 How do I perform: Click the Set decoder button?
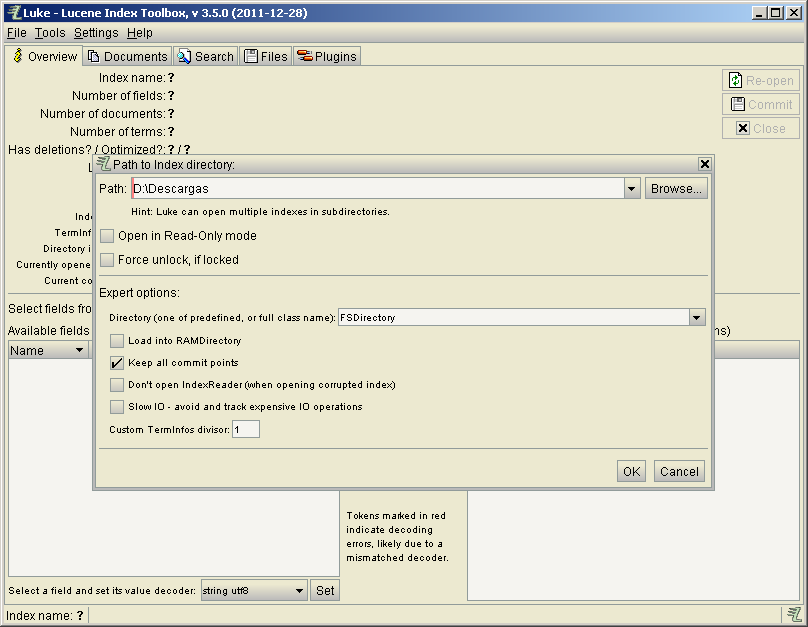tap(325, 590)
